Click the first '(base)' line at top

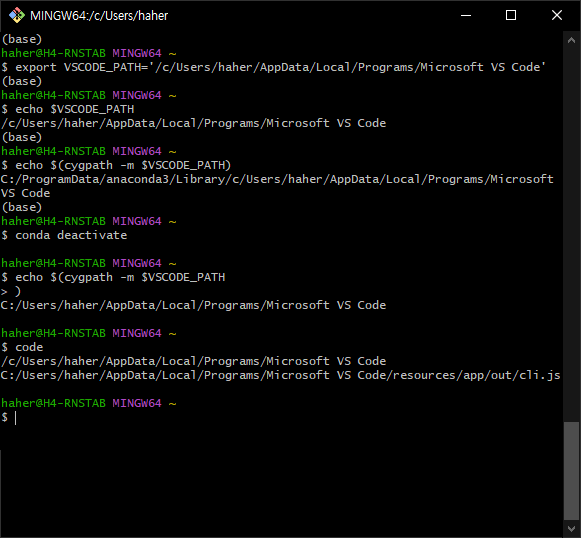[22, 39]
